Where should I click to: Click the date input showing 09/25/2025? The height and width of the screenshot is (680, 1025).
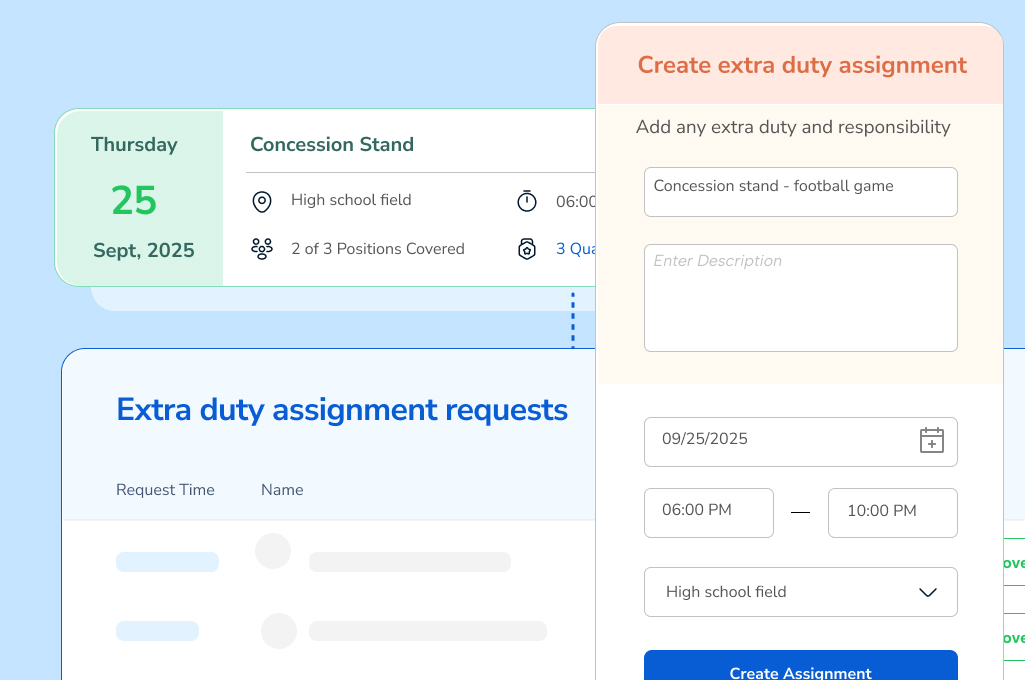780,441
